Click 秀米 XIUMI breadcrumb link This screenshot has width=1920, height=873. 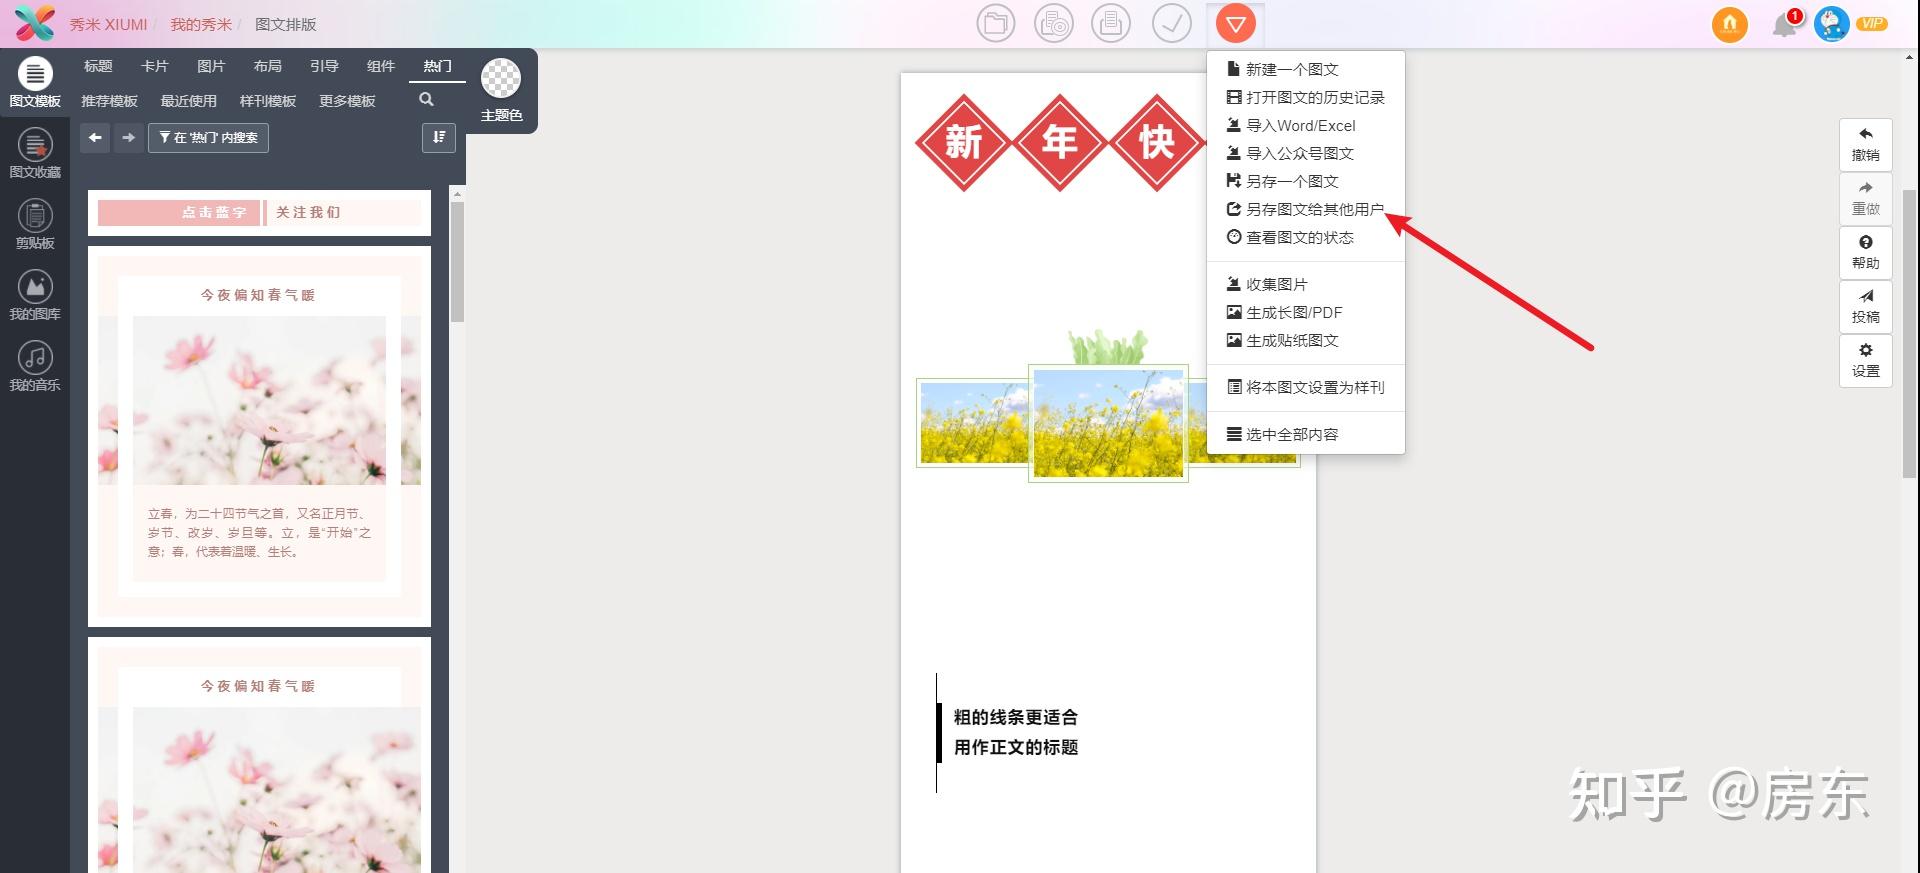tap(108, 24)
